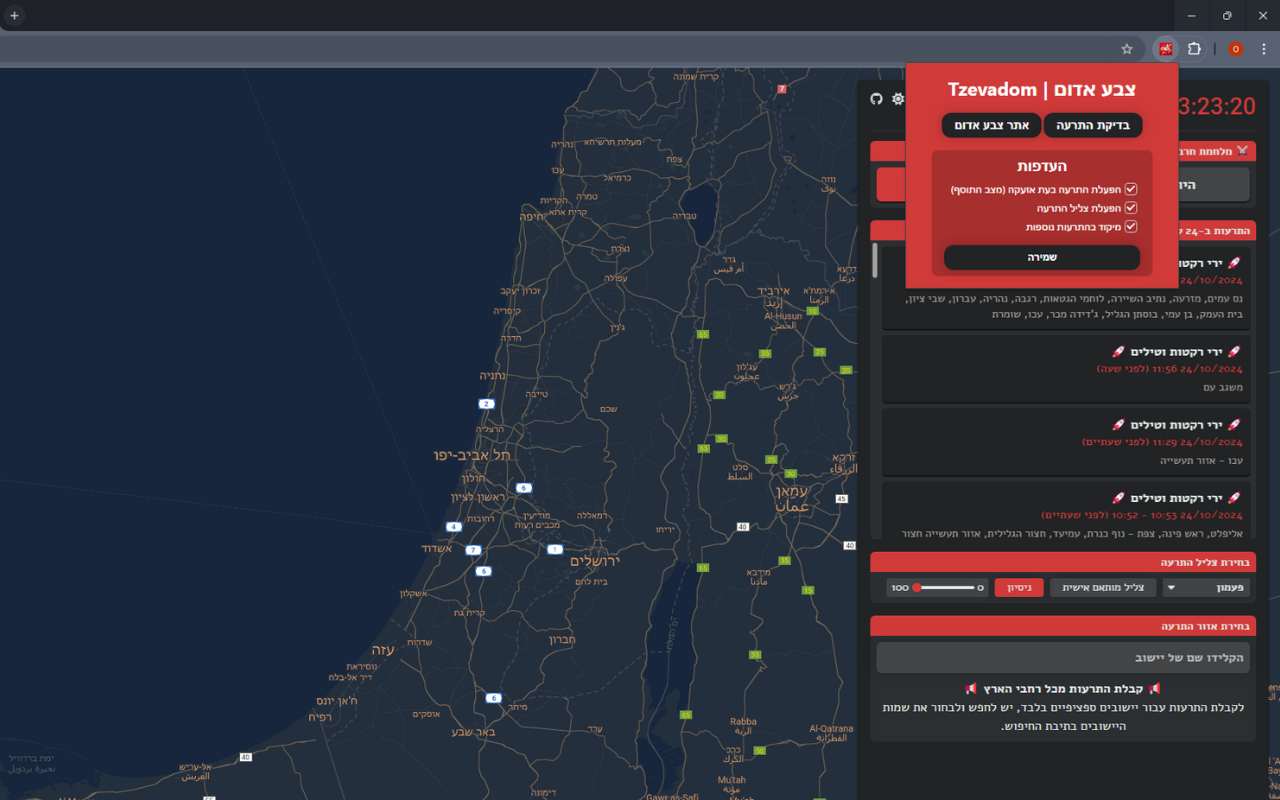This screenshot has height=800, width=1280.
Task: Click the 'בדיקת התרעה' button in the popup
Action: 1093,125
